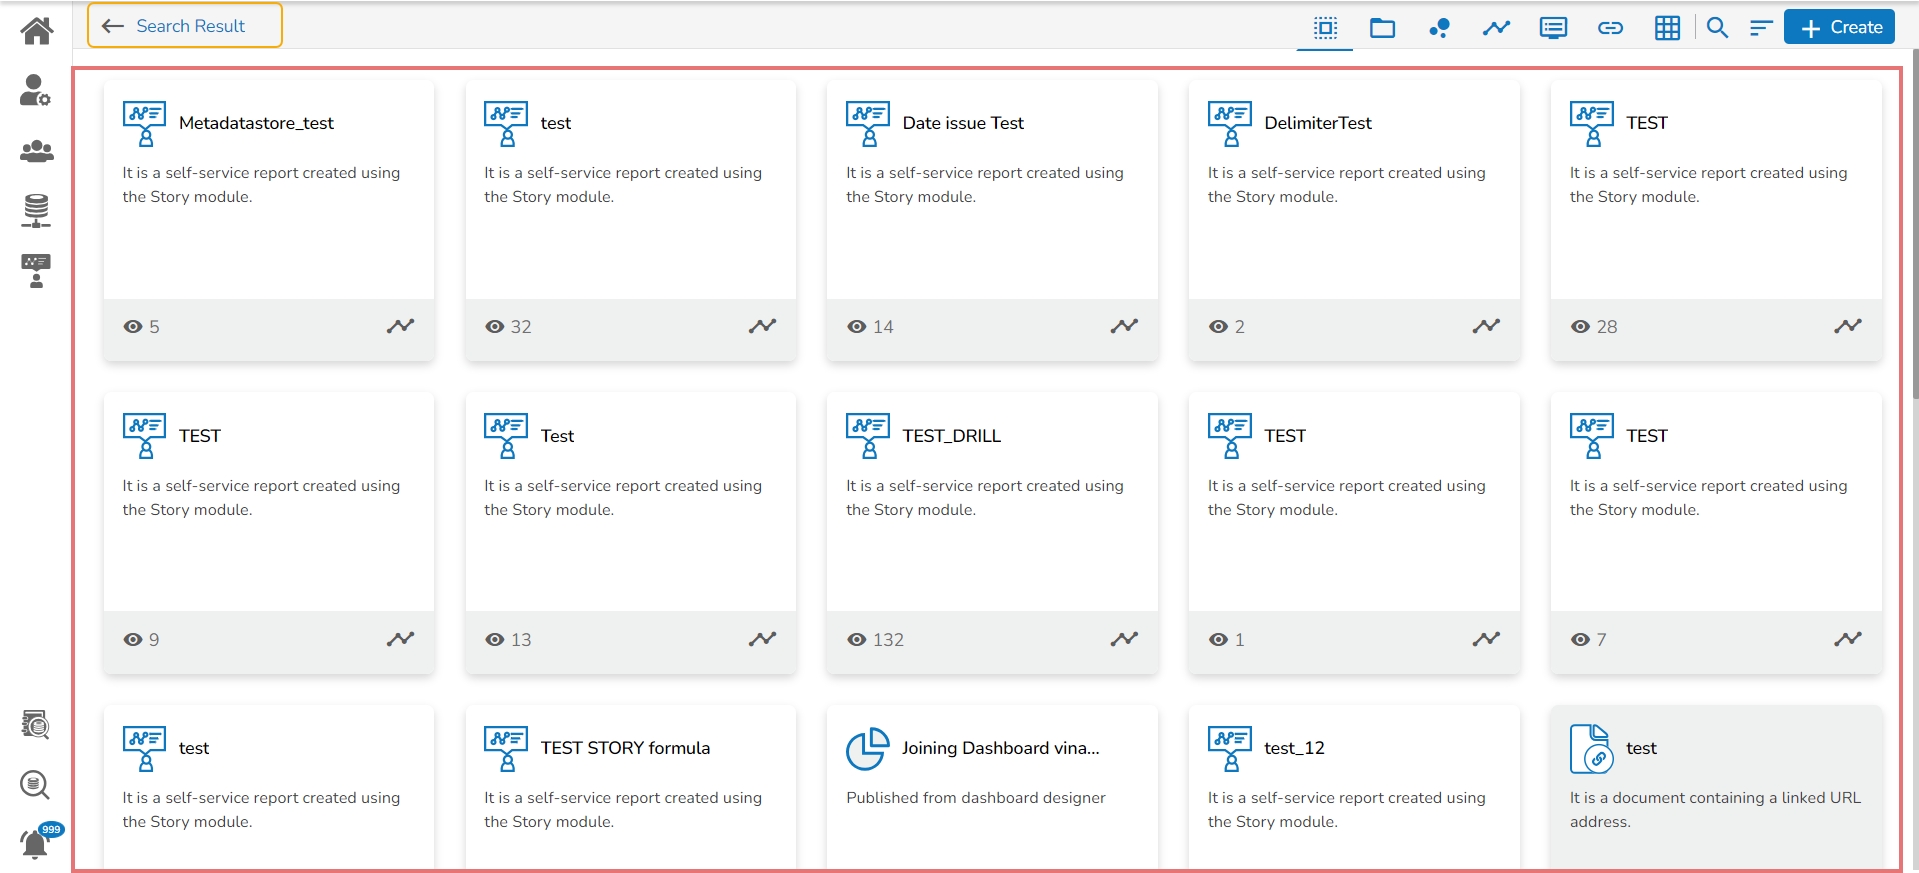Image resolution: width=1919 pixels, height=873 pixels.
Task: Click the Create button
Action: click(x=1840, y=28)
